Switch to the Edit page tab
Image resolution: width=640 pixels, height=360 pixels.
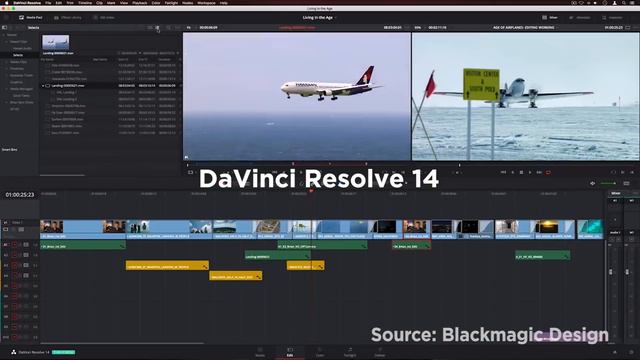click(290, 352)
